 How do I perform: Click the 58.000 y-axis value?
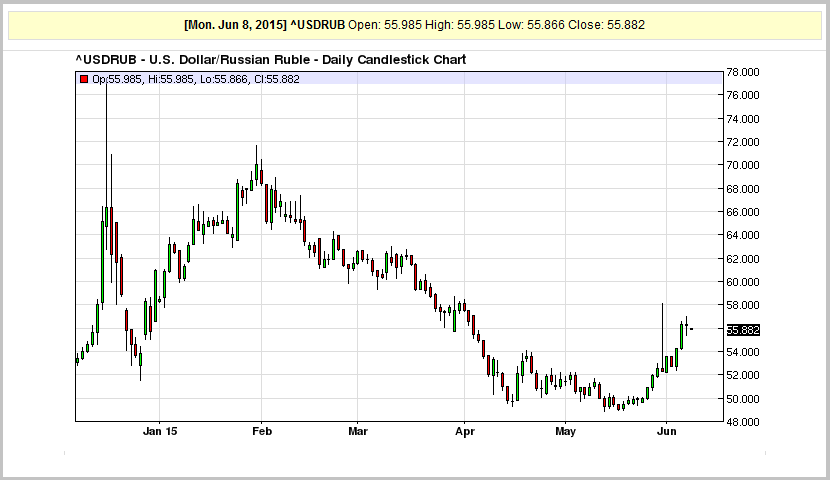tap(743, 305)
